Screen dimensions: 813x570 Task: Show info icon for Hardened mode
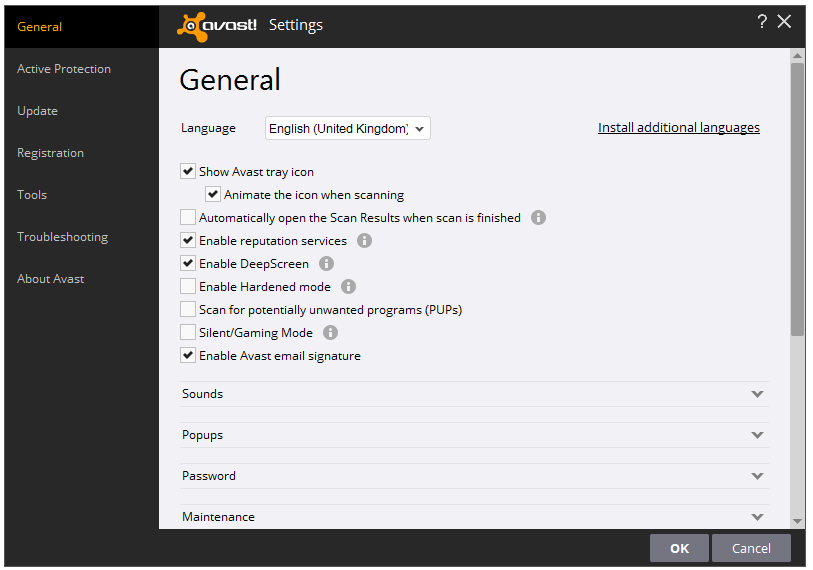coord(348,287)
